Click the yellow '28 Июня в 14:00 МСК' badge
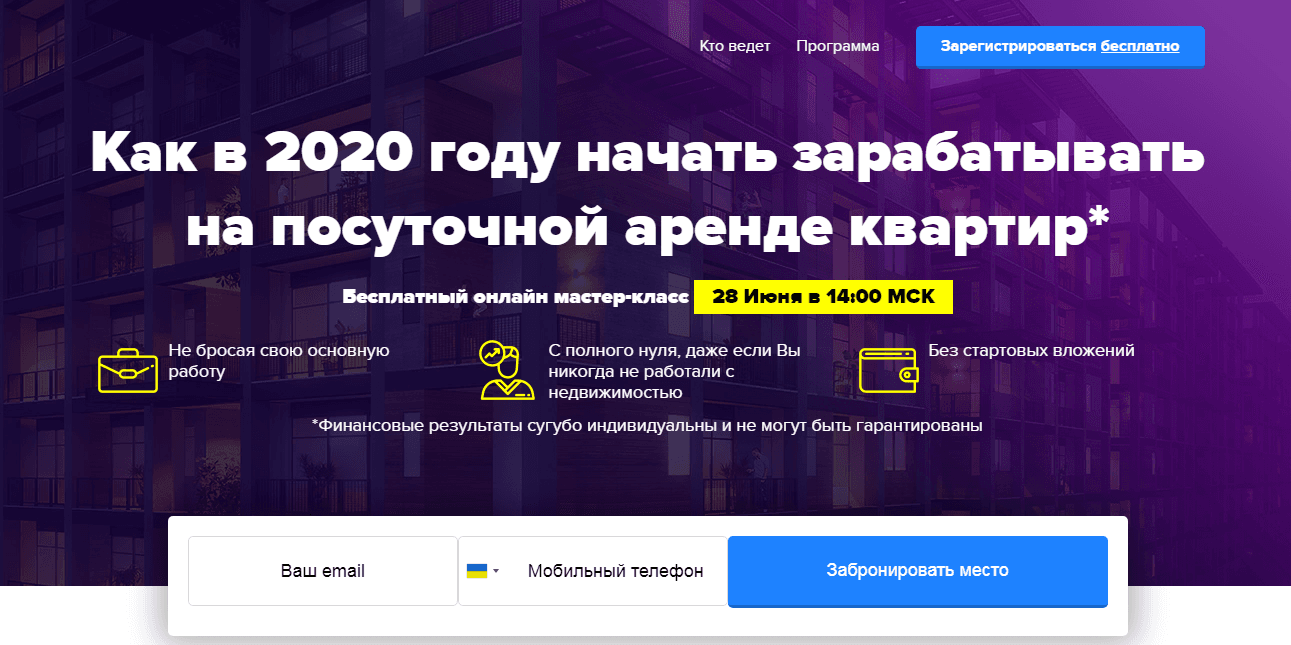Viewport: 1291px width, 645px height. coord(822,296)
